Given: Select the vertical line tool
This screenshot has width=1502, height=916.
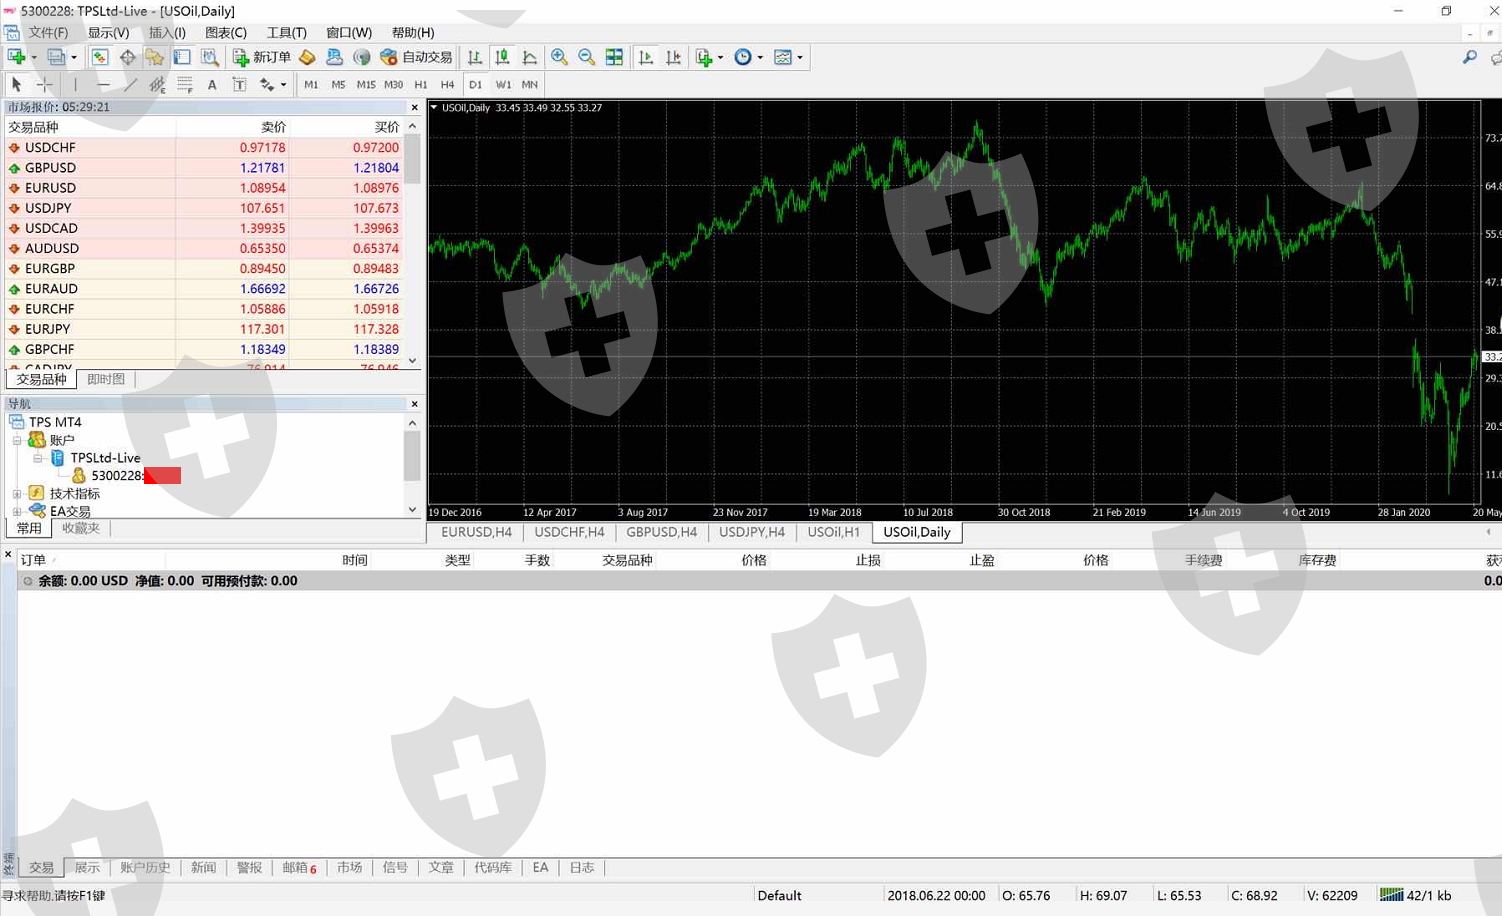Looking at the screenshot, I should 75,85.
